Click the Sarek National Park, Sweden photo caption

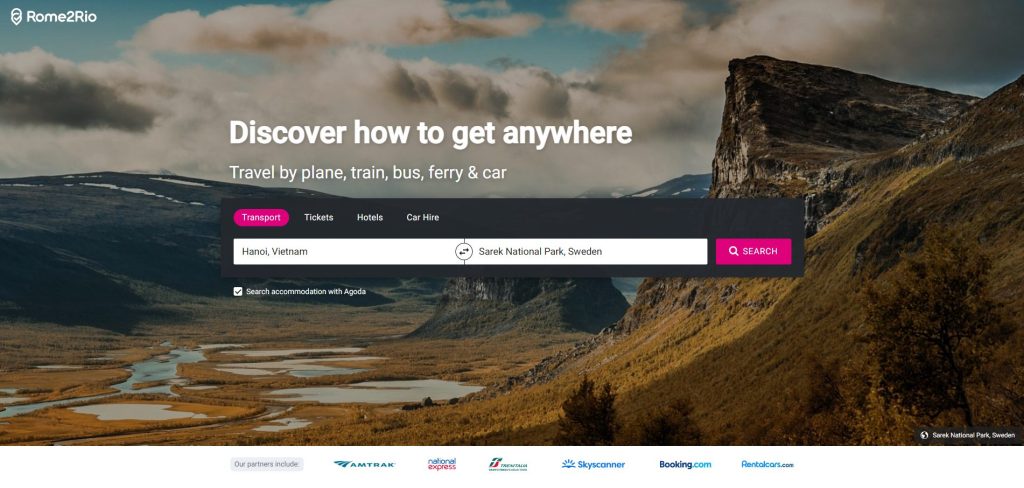click(973, 435)
